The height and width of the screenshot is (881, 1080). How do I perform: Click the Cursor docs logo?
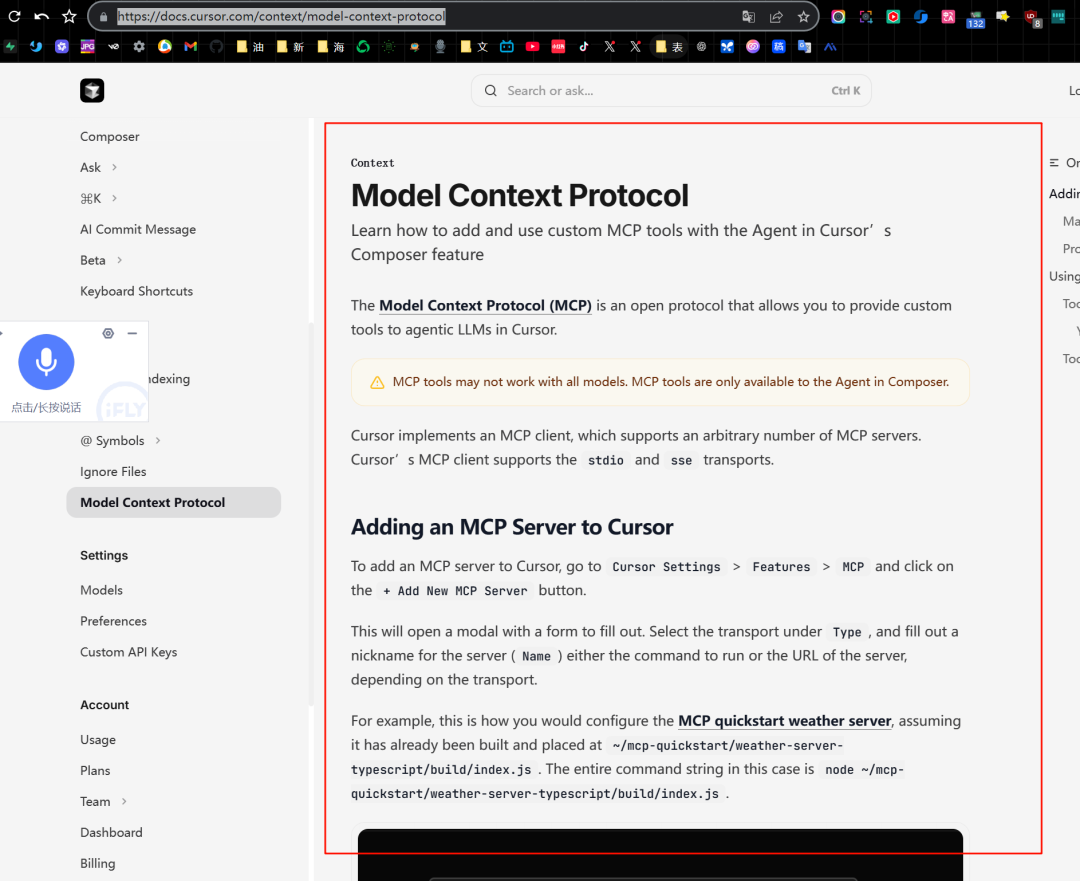tap(92, 90)
